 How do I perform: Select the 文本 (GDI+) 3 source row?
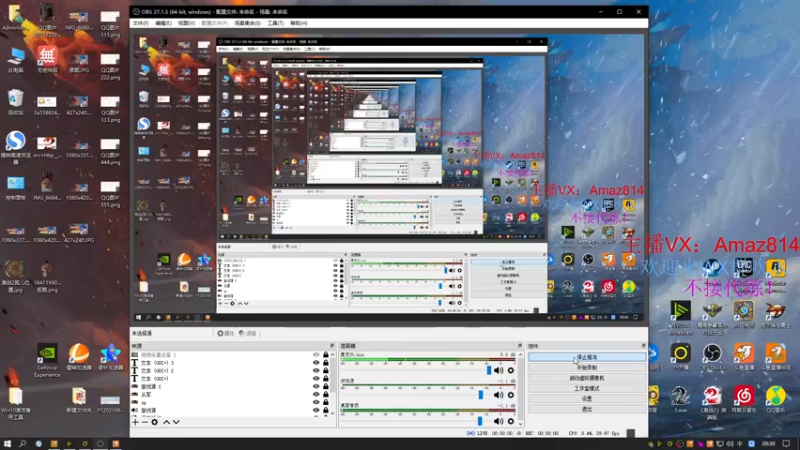230,363
